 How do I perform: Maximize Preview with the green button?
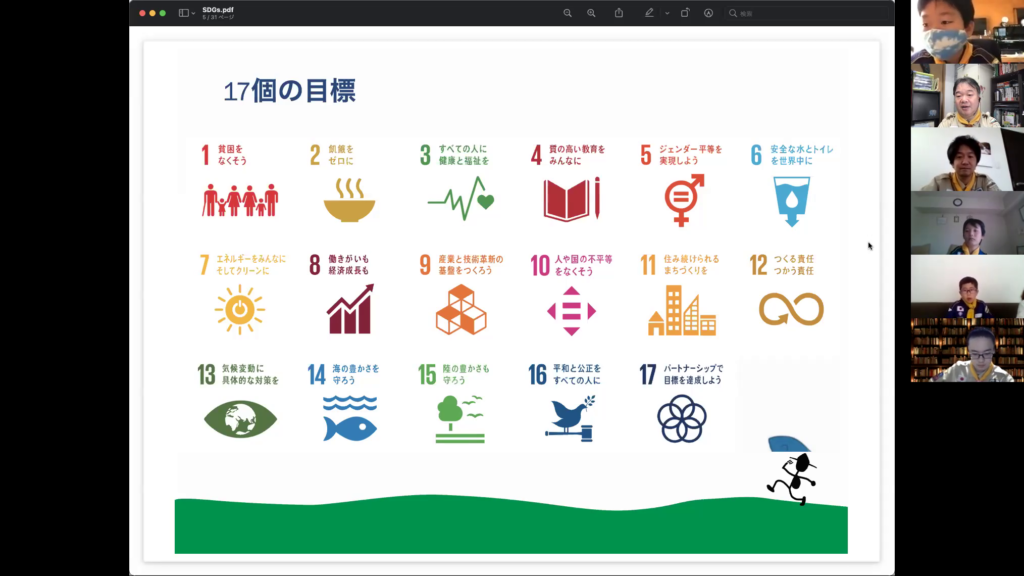tap(163, 13)
